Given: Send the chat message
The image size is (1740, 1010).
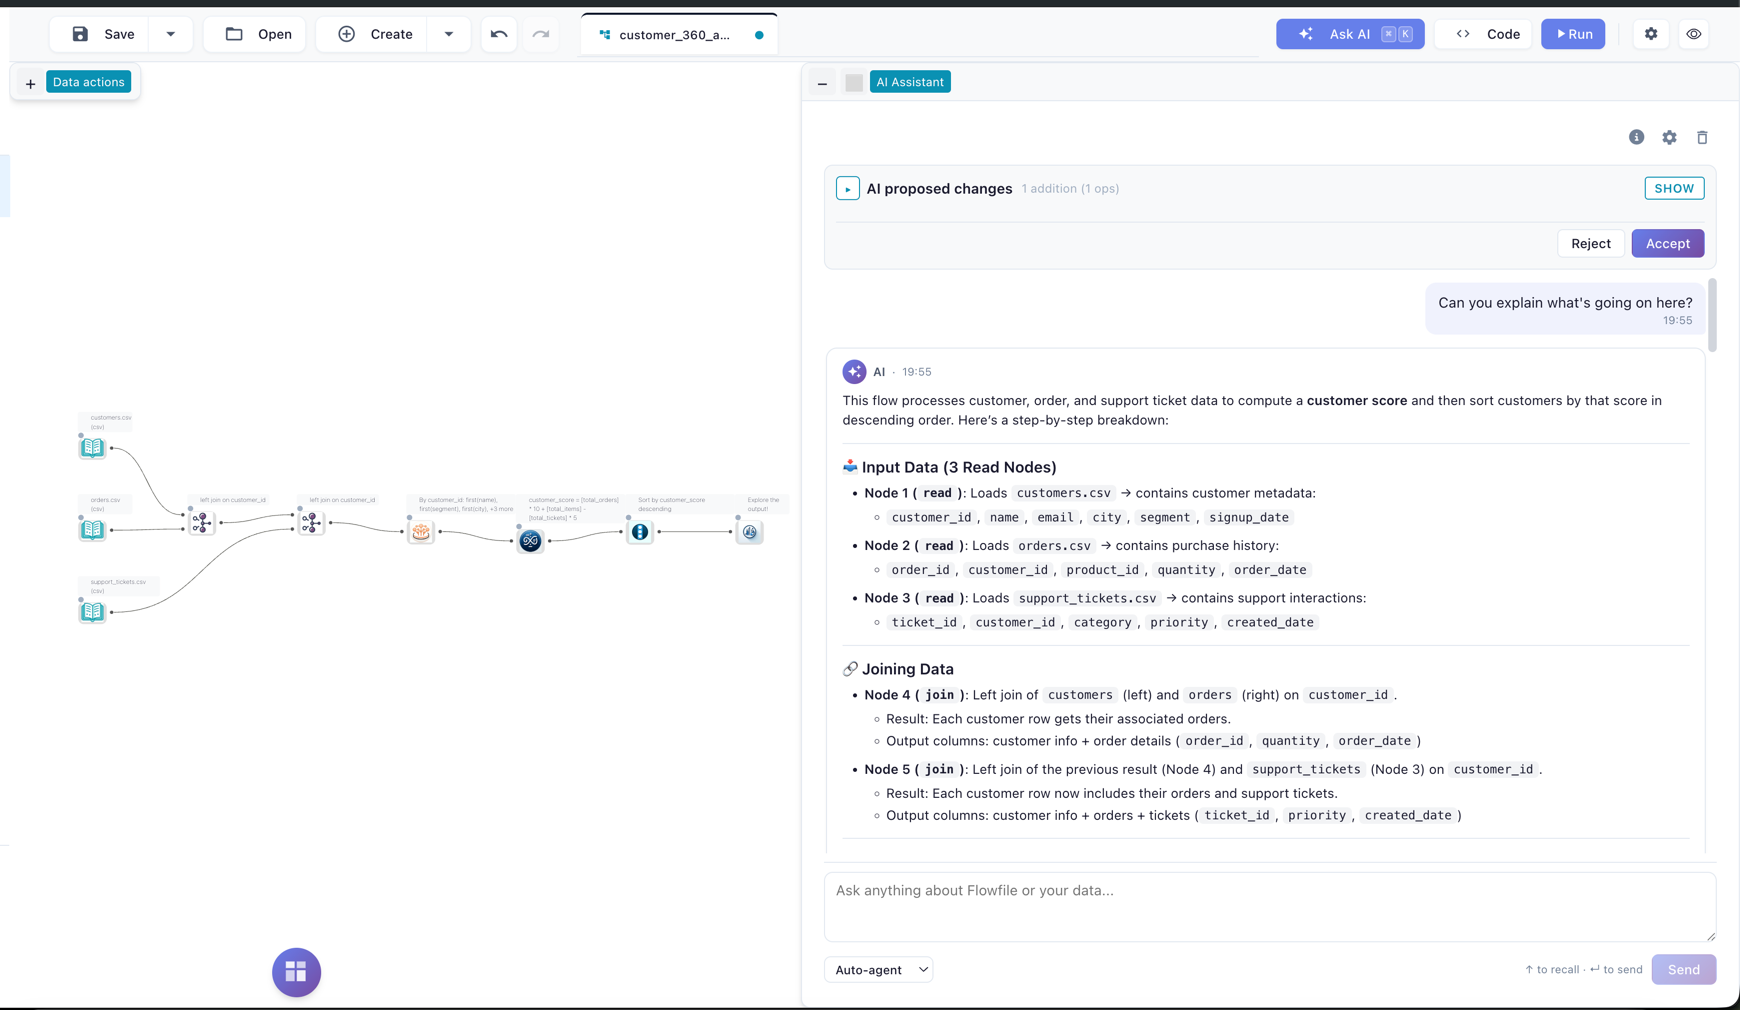Looking at the screenshot, I should click(x=1683, y=969).
